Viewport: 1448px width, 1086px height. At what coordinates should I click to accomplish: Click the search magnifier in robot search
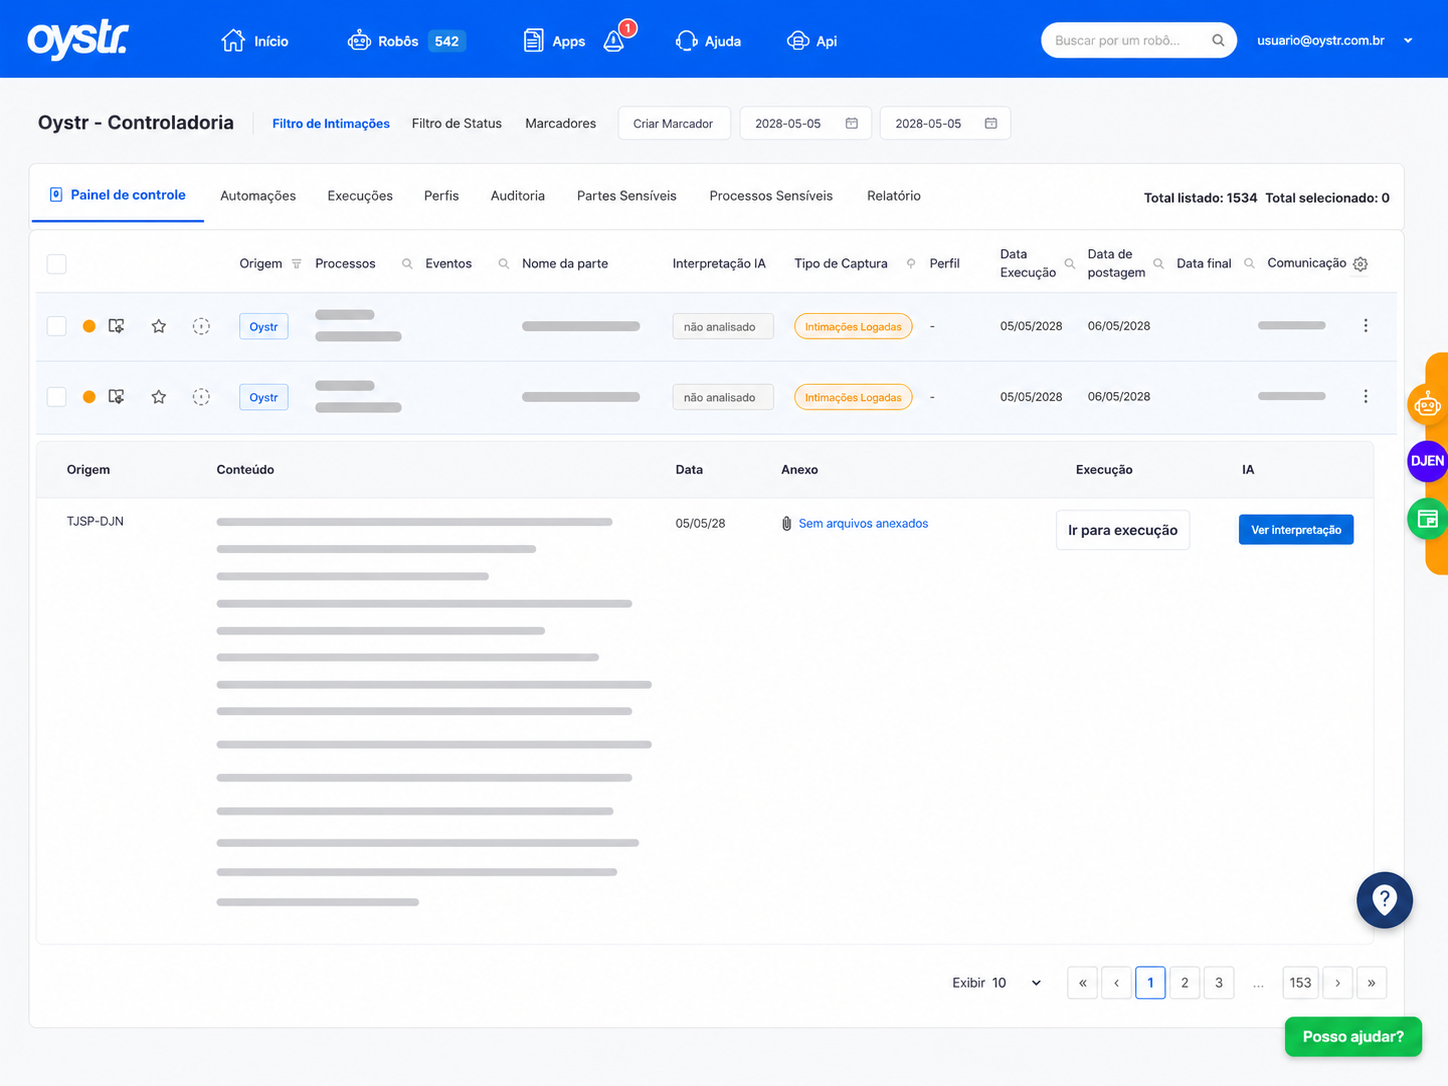coord(1218,41)
